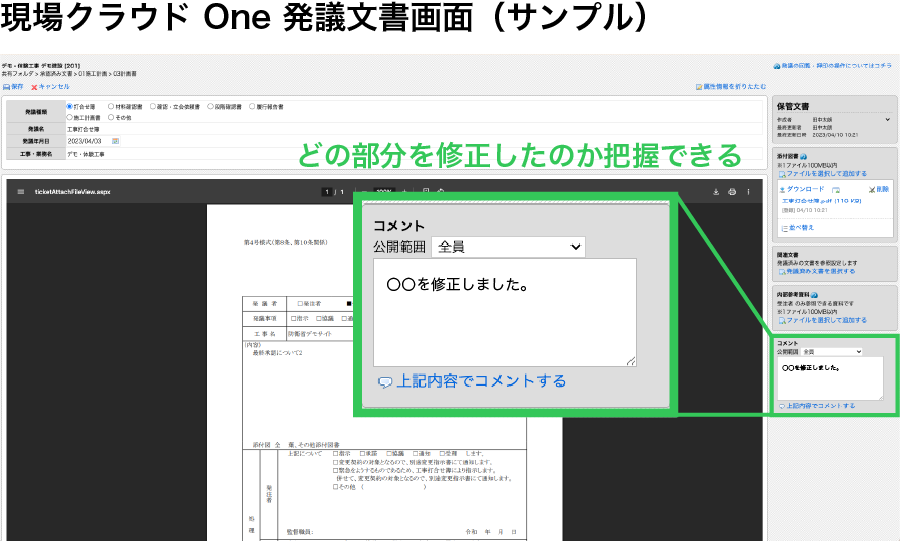Open the calendar picker beside 2023/04/03
900x541 pixels.
[115, 141]
